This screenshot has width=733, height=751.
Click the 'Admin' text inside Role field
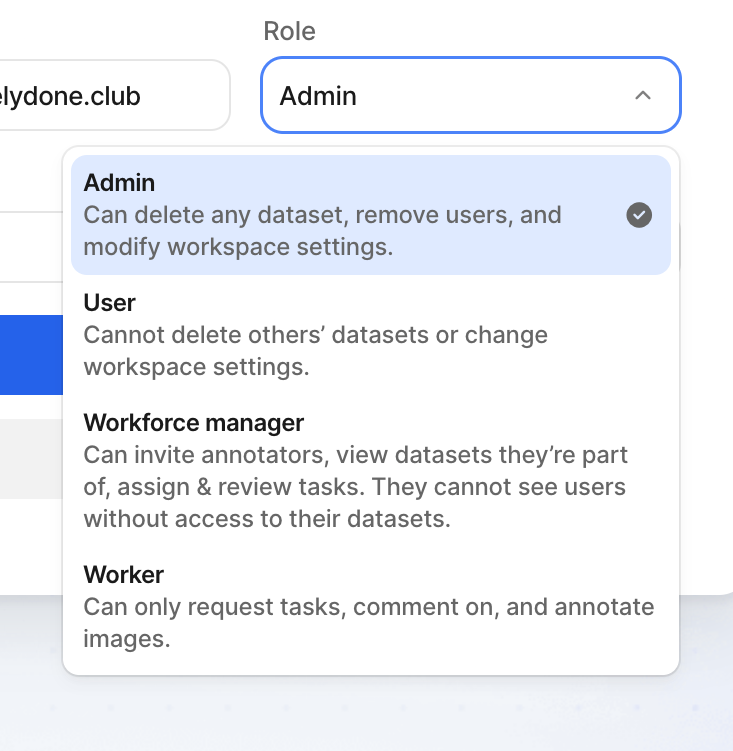[x=318, y=96]
